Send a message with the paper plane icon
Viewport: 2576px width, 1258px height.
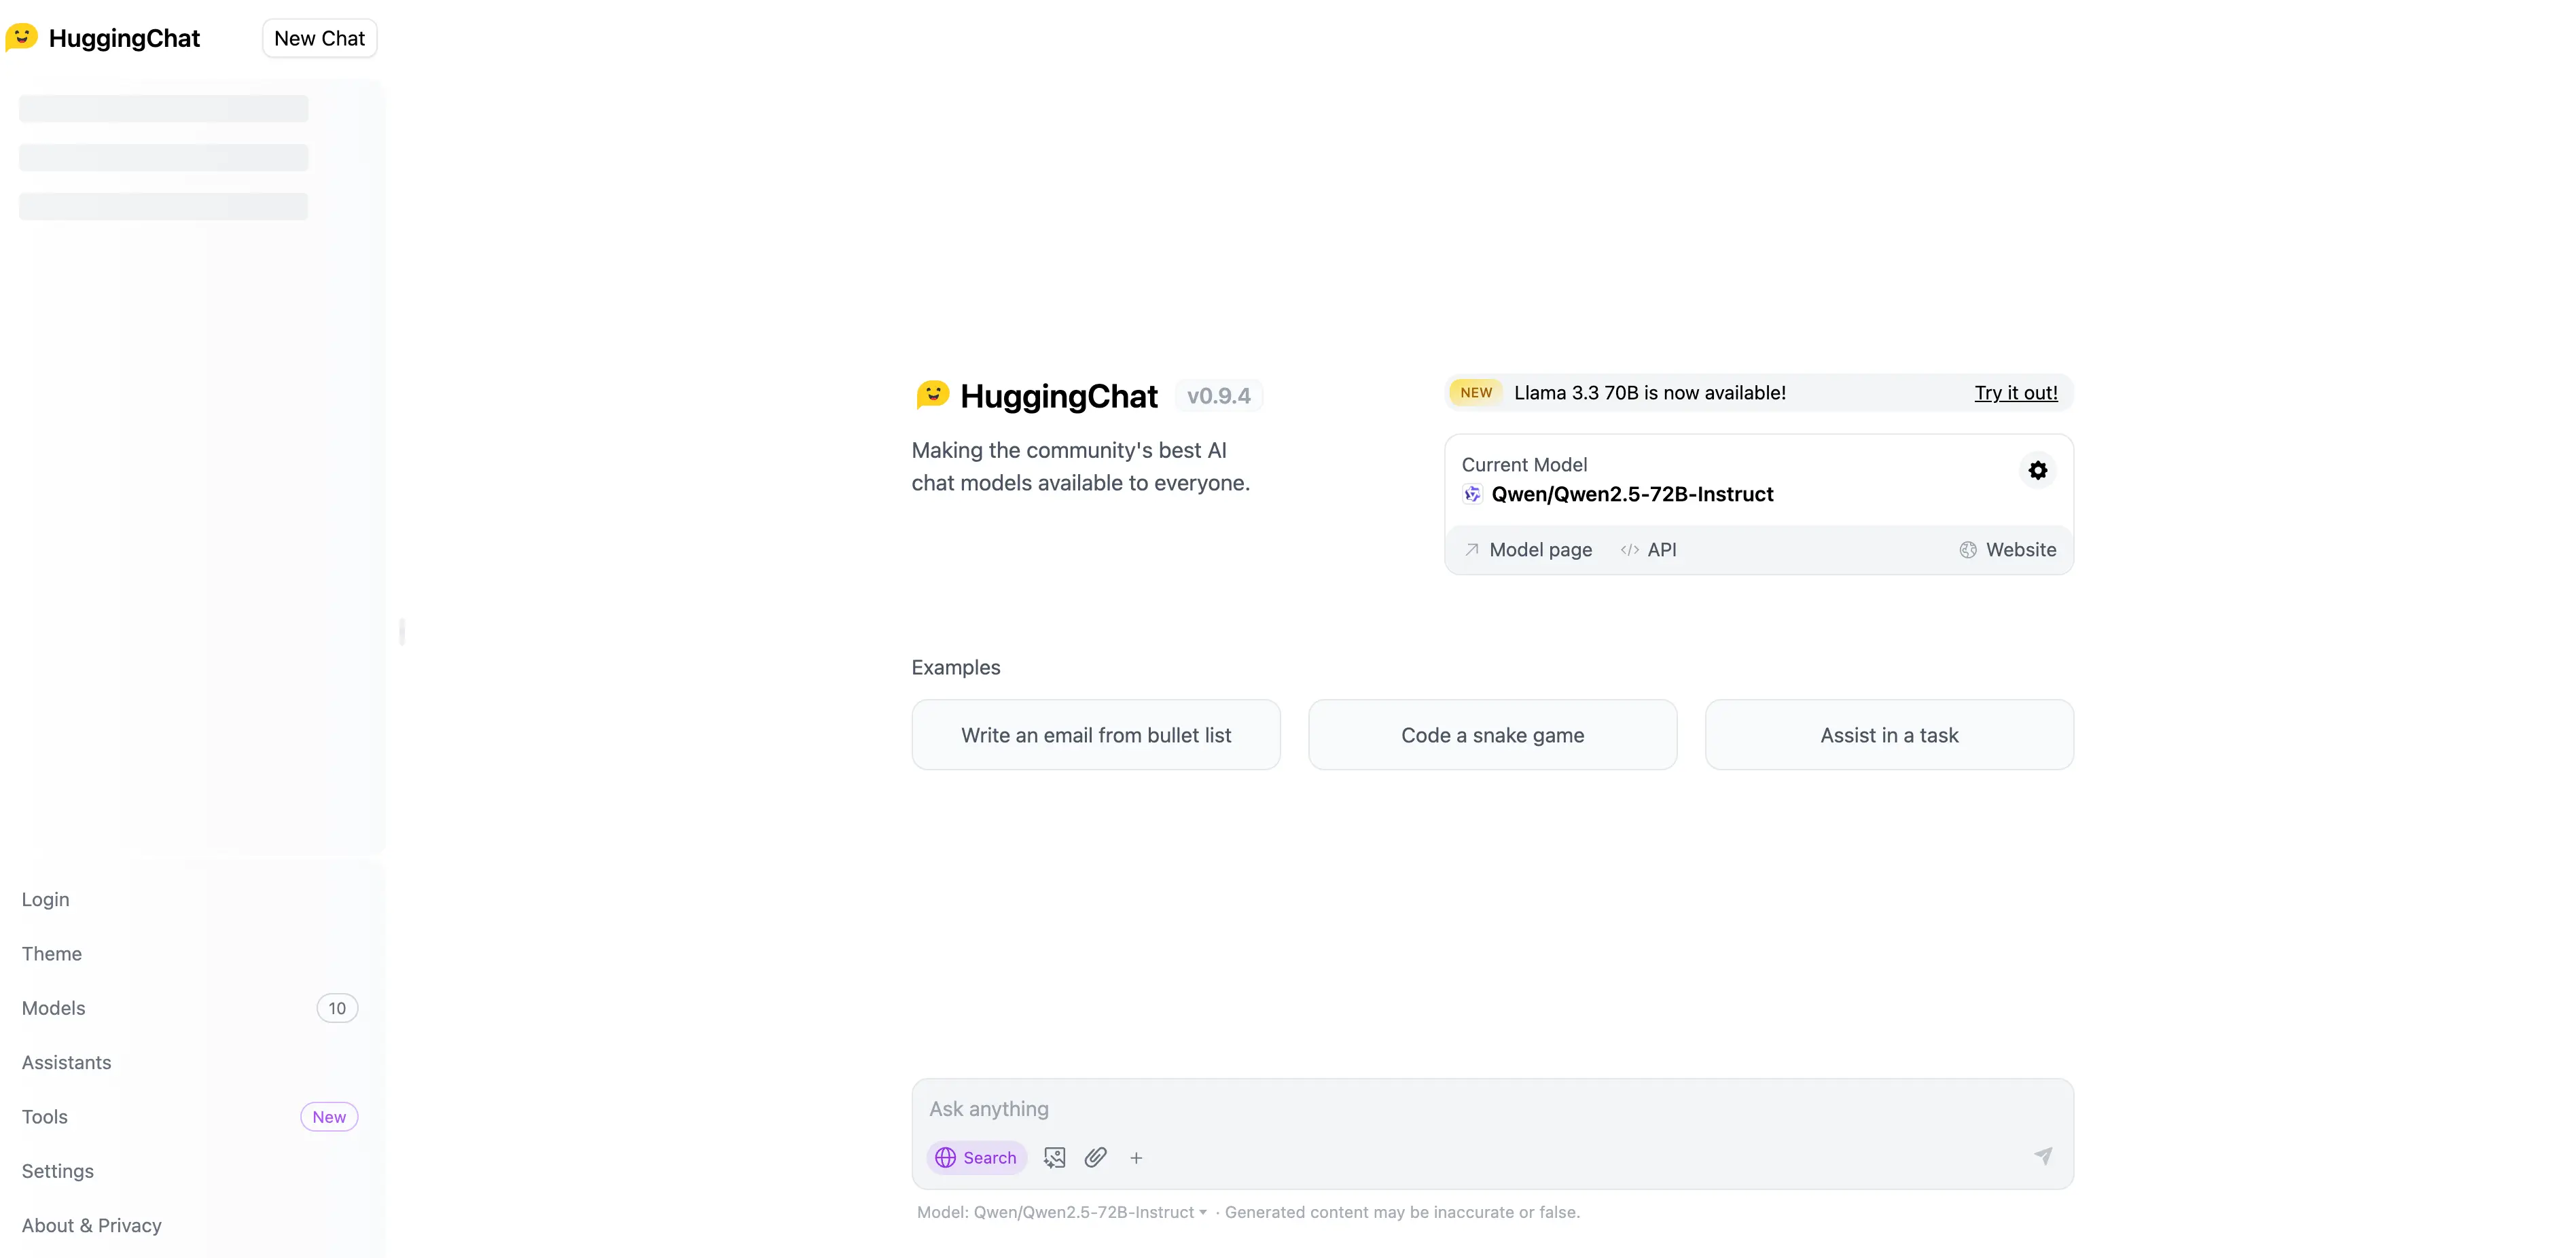tap(2043, 1155)
